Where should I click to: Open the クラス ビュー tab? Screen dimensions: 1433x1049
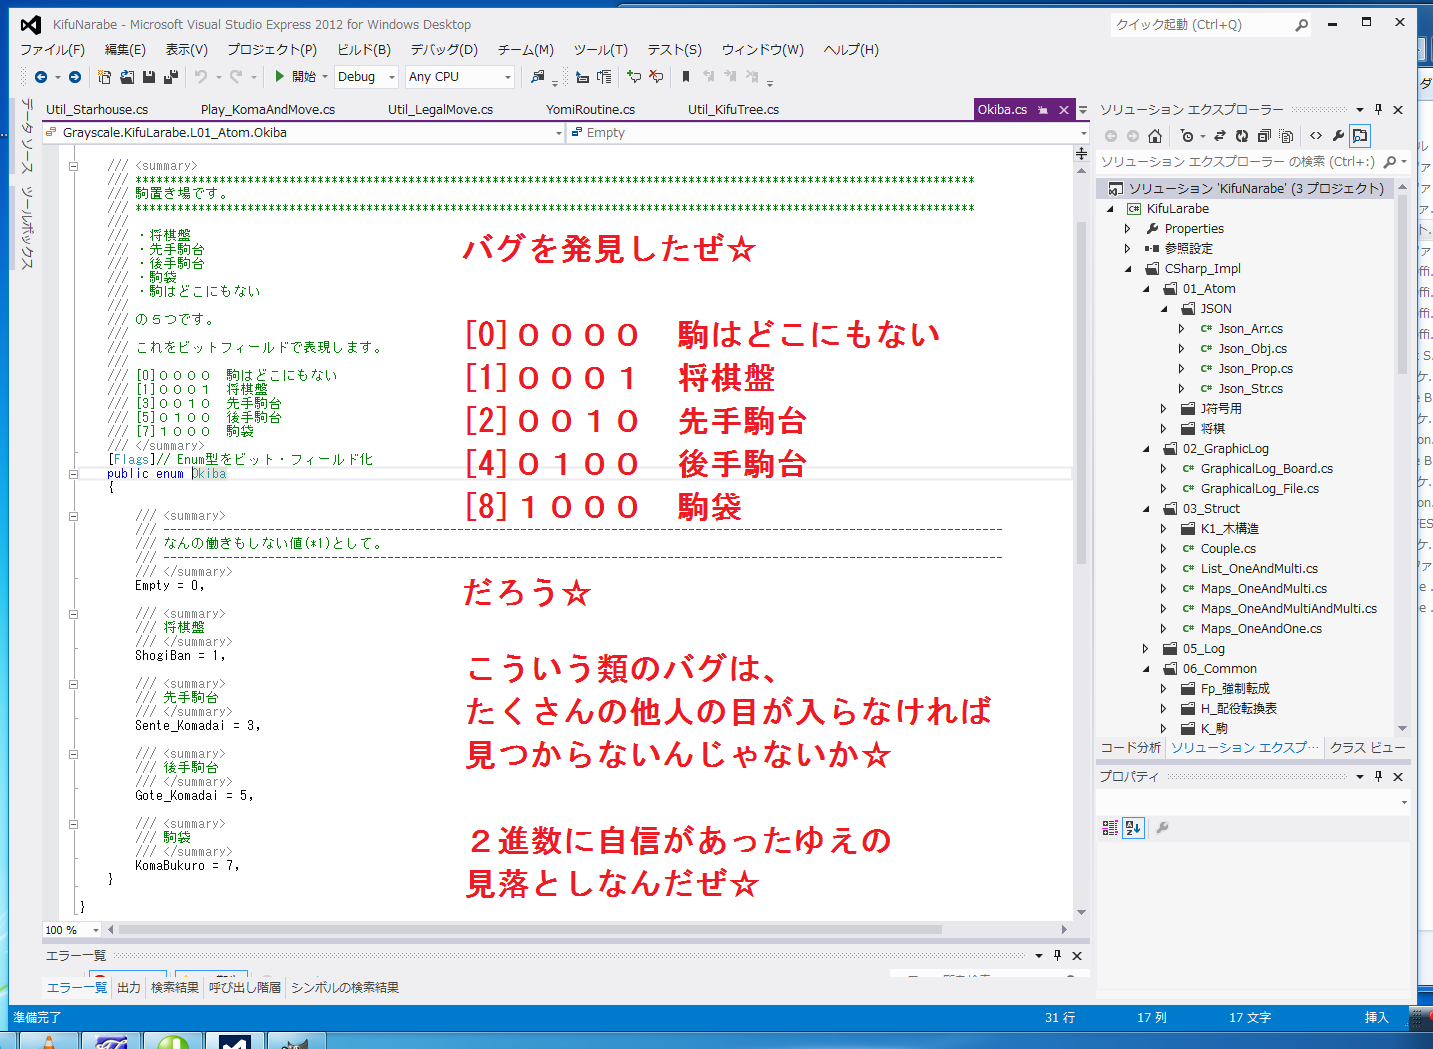pyautogui.click(x=1368, y=747)
